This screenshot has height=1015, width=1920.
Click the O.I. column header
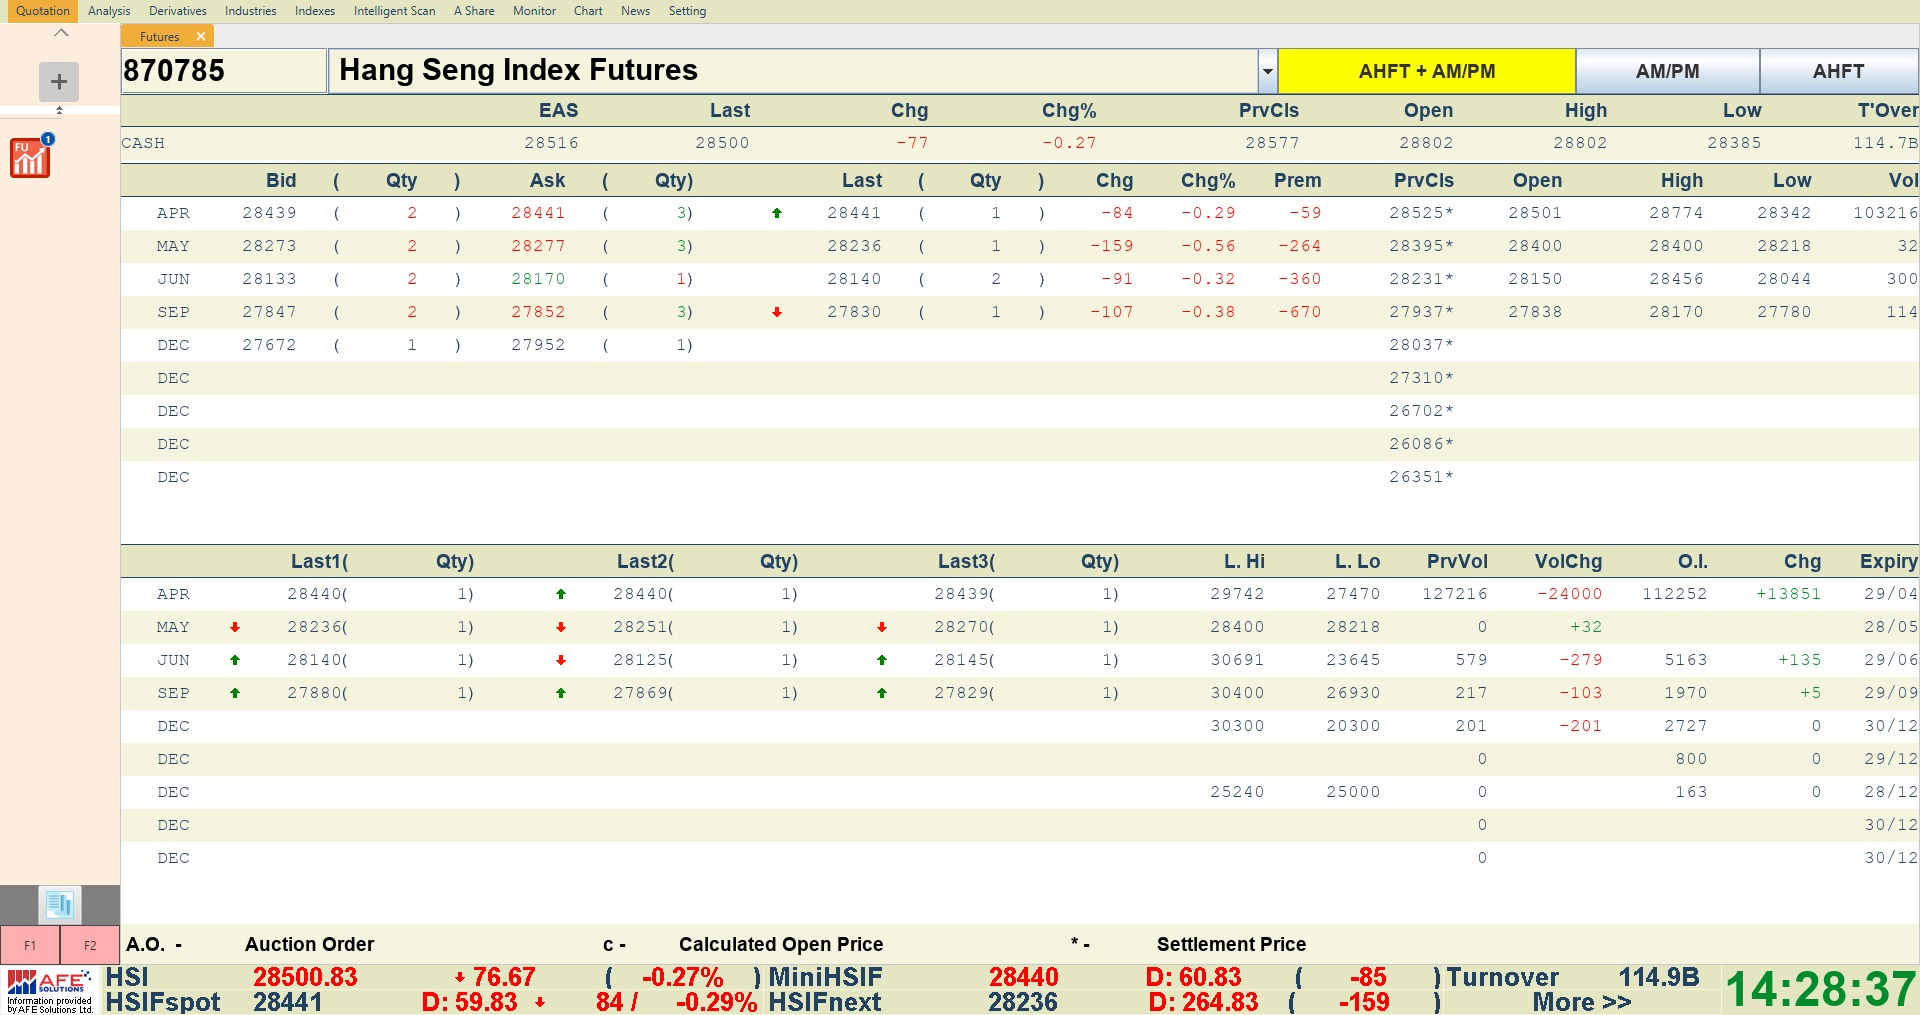pyautogui.click(x=1692, y=561)
